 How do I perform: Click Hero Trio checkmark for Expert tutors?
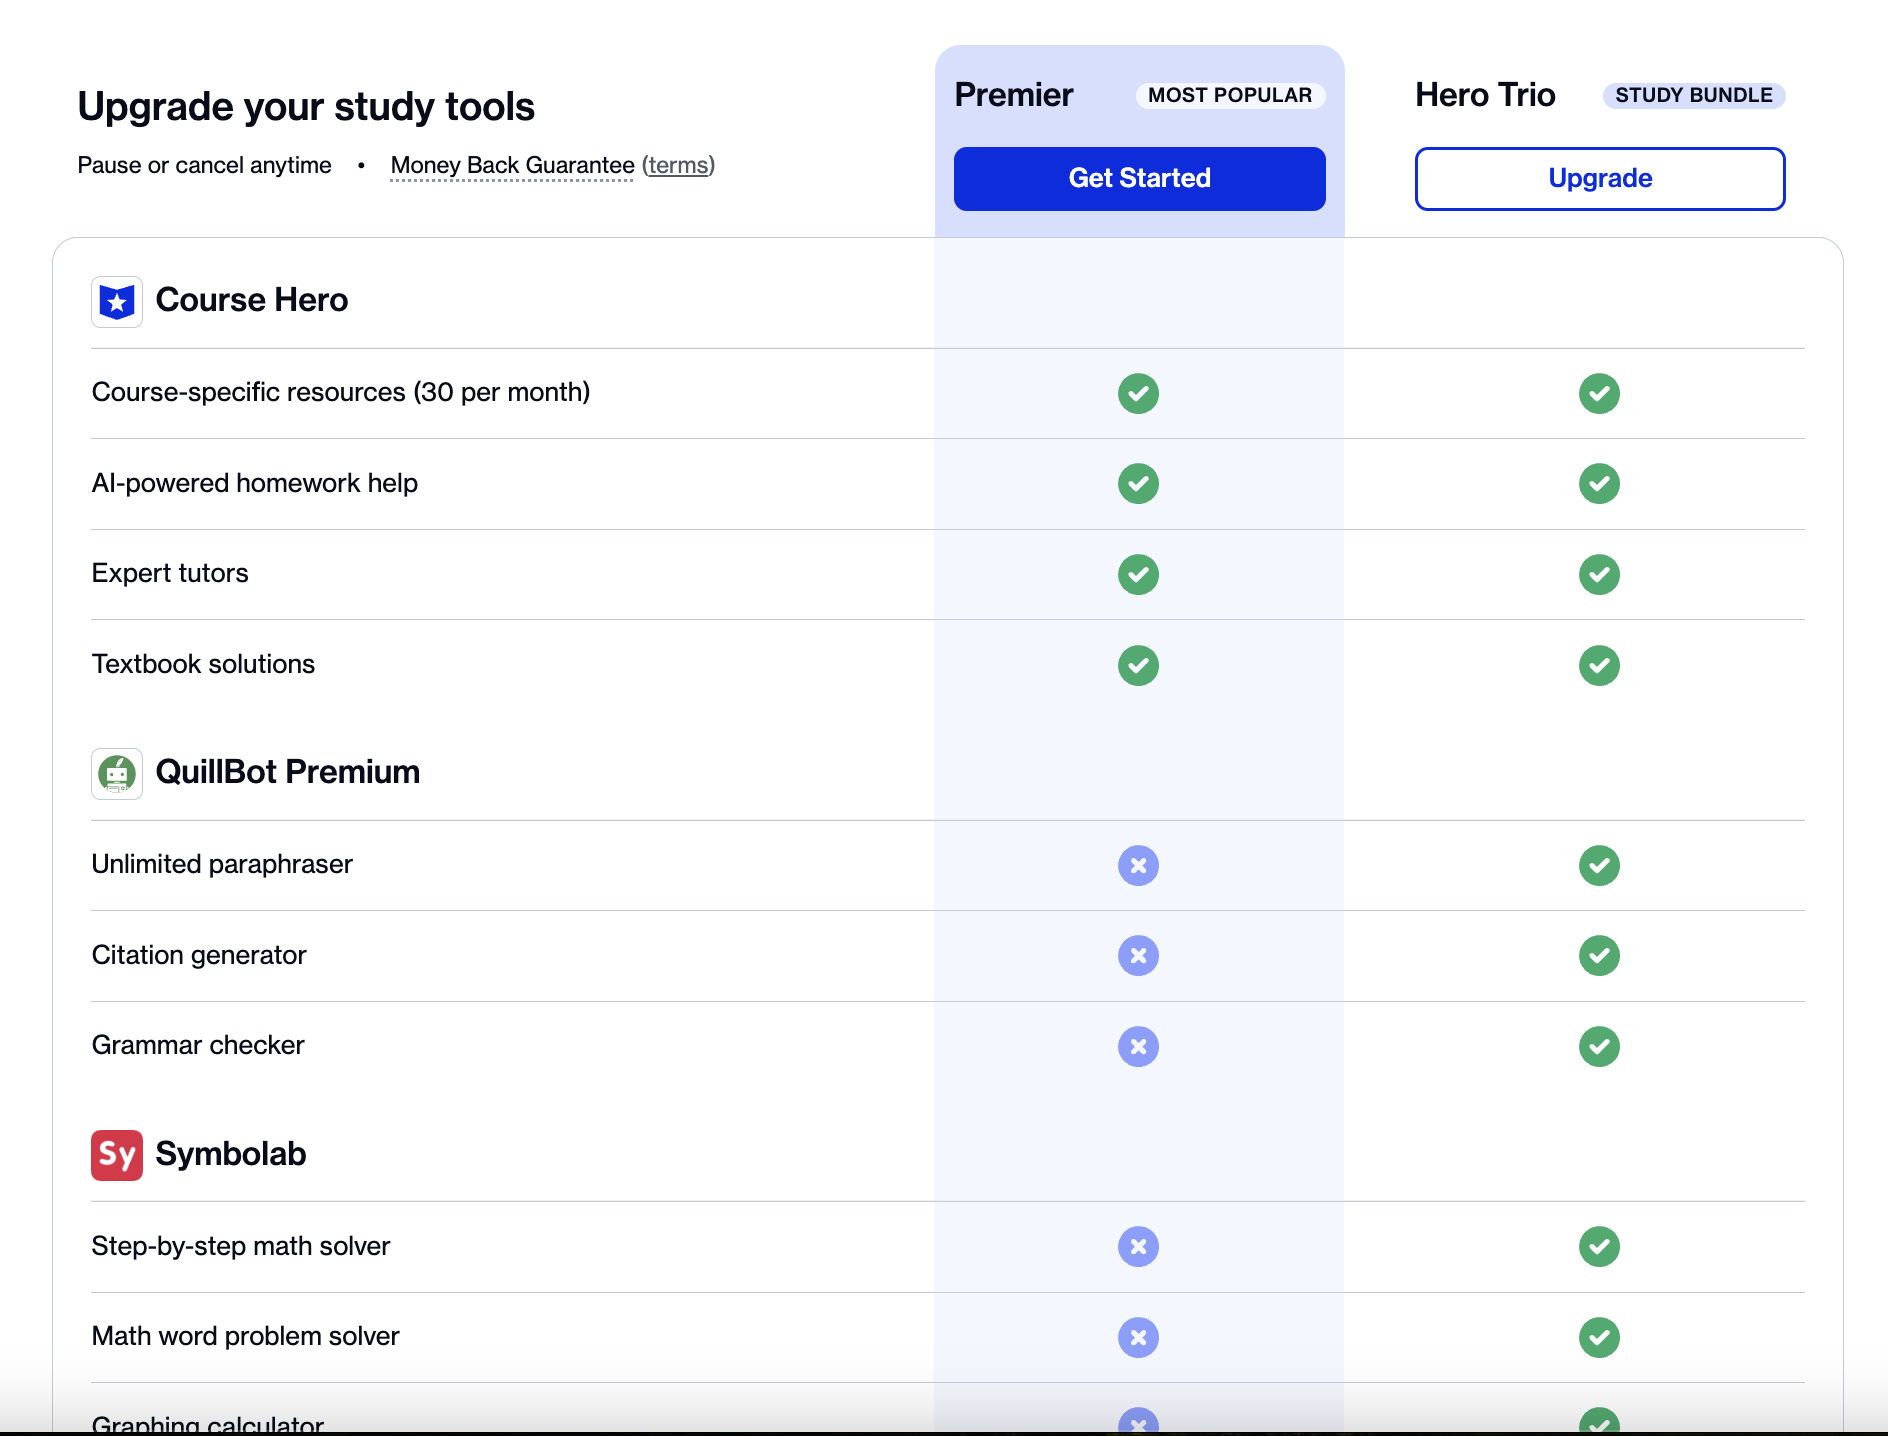tap(1599, 574)
